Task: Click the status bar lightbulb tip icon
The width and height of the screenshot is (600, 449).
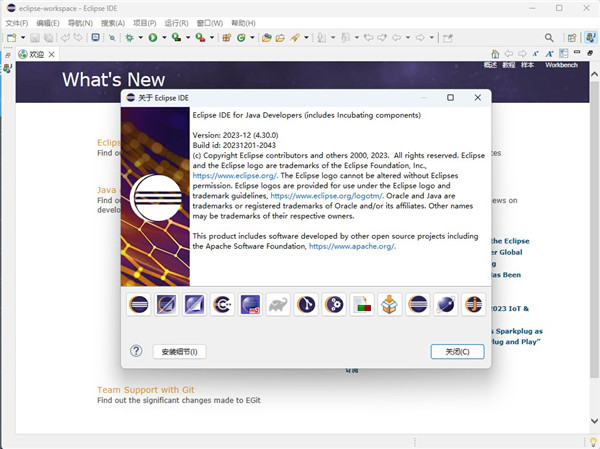Action: [x=593, y=442]
